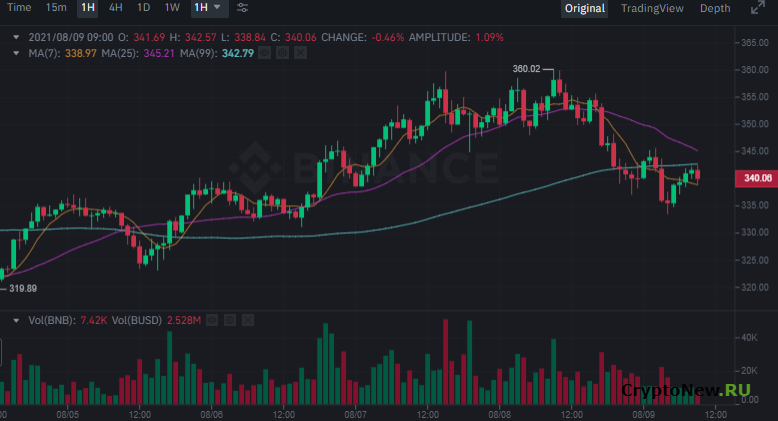Click the high price 342.57
The height and width of the screenshot is (421, 778).
click(200, 37)
